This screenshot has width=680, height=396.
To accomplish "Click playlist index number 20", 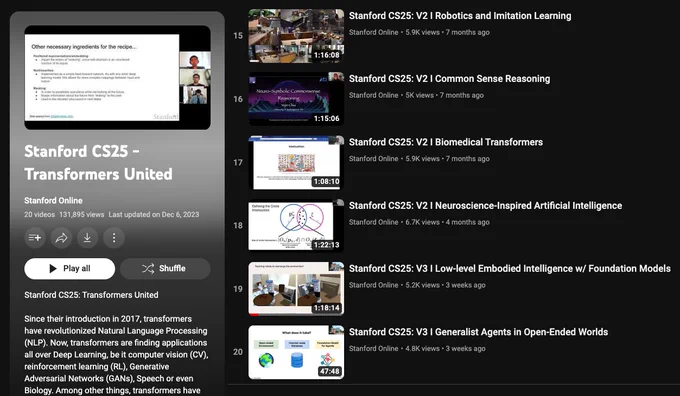I will (238, 352).
